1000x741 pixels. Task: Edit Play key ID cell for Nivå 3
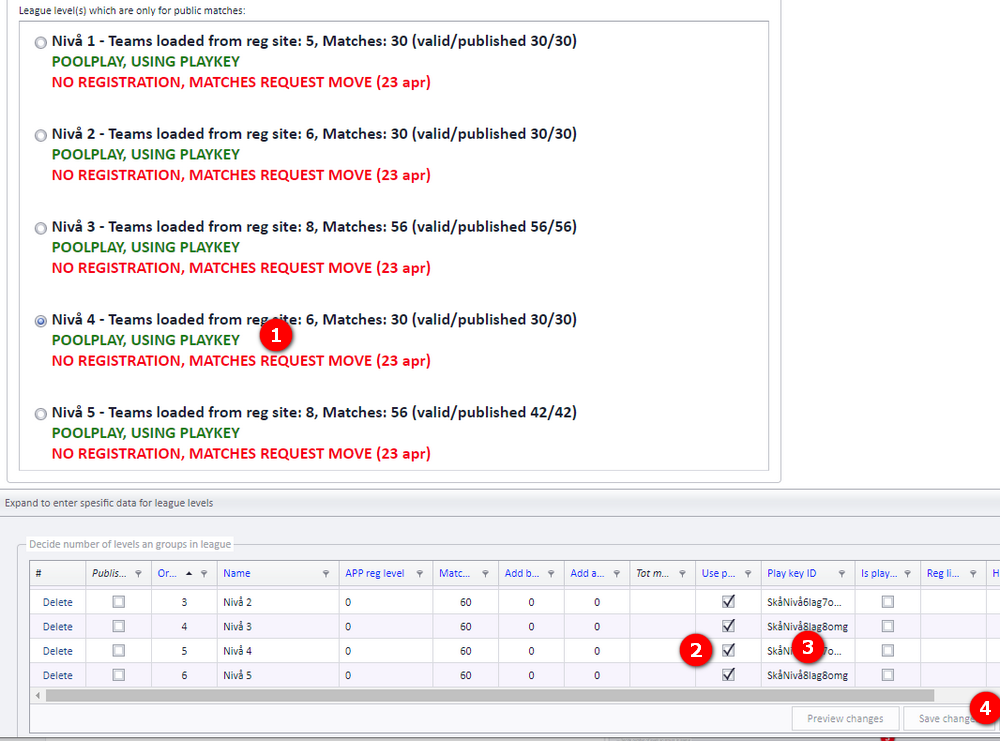coord(807,626)
